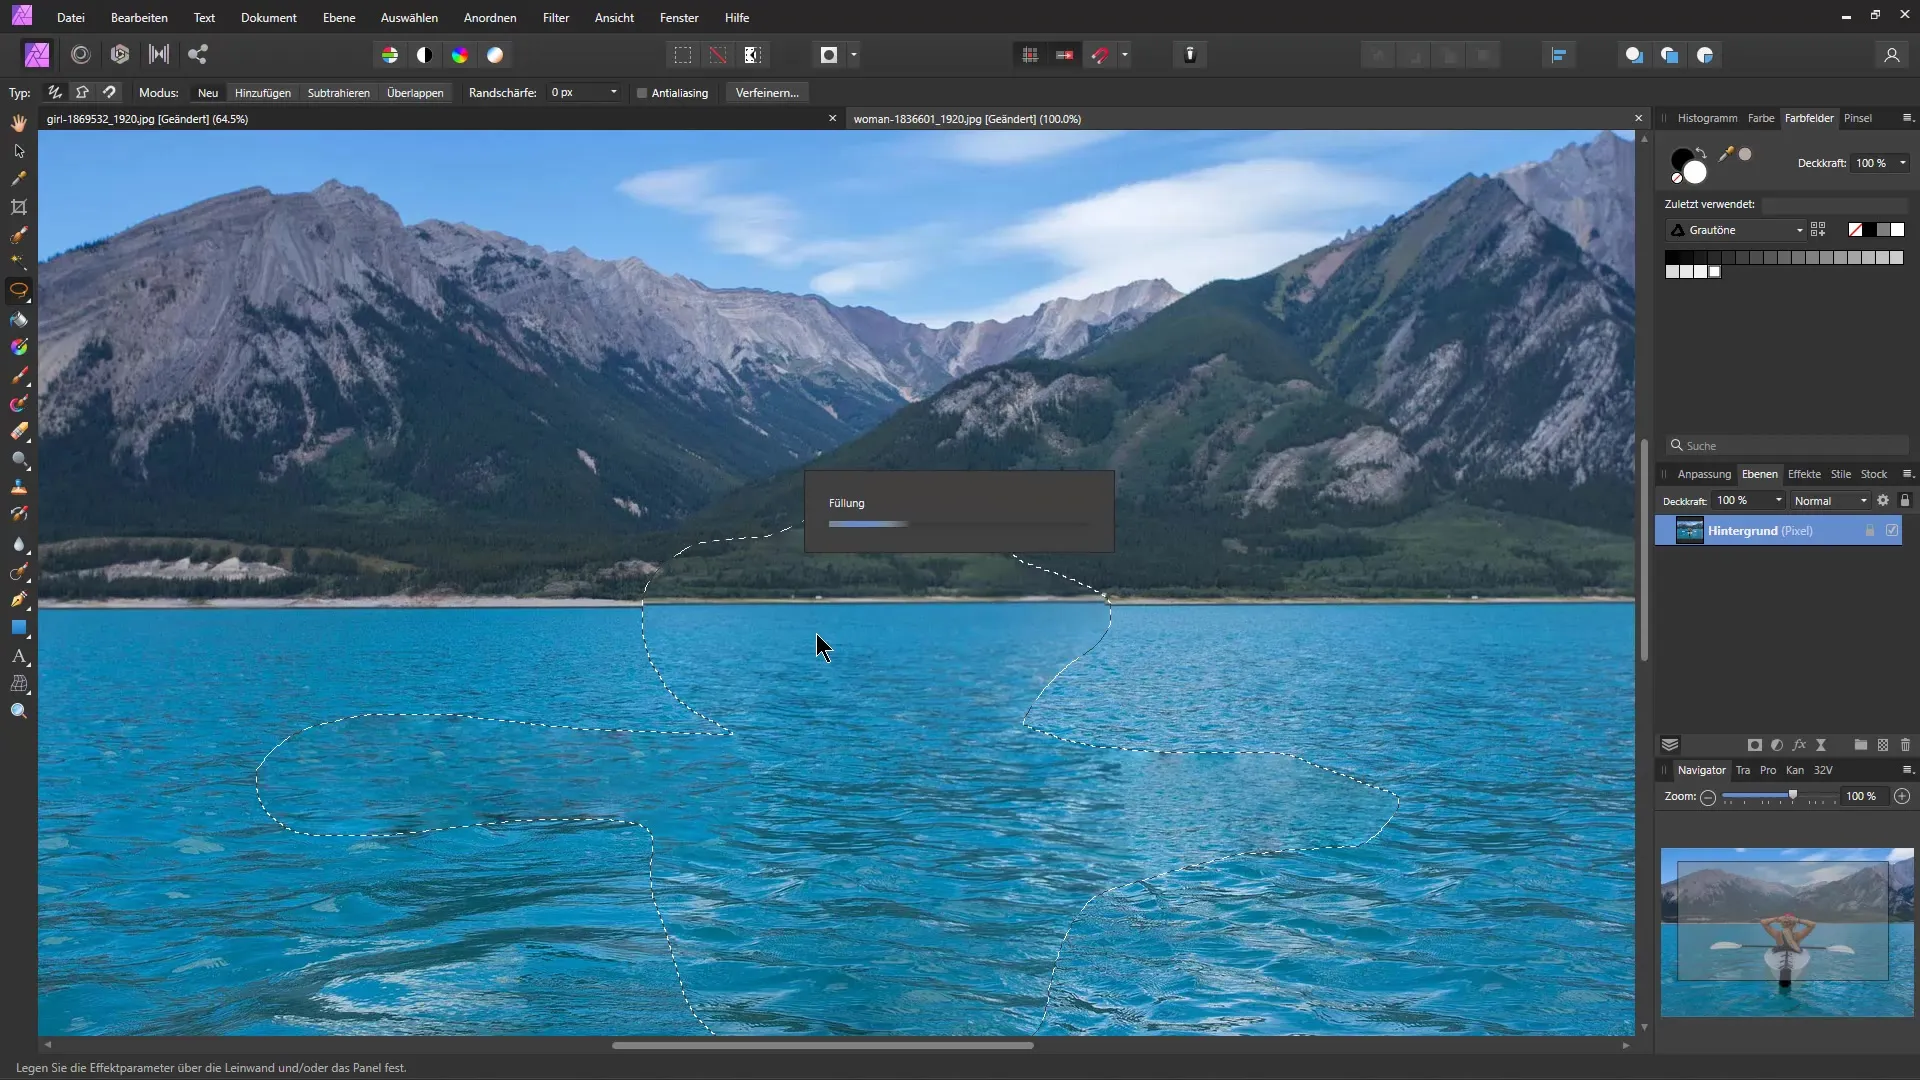This screenshot has height=1080, width=1920.
Task: Activate the Artistic Text tool
Action: pos(19,656)
